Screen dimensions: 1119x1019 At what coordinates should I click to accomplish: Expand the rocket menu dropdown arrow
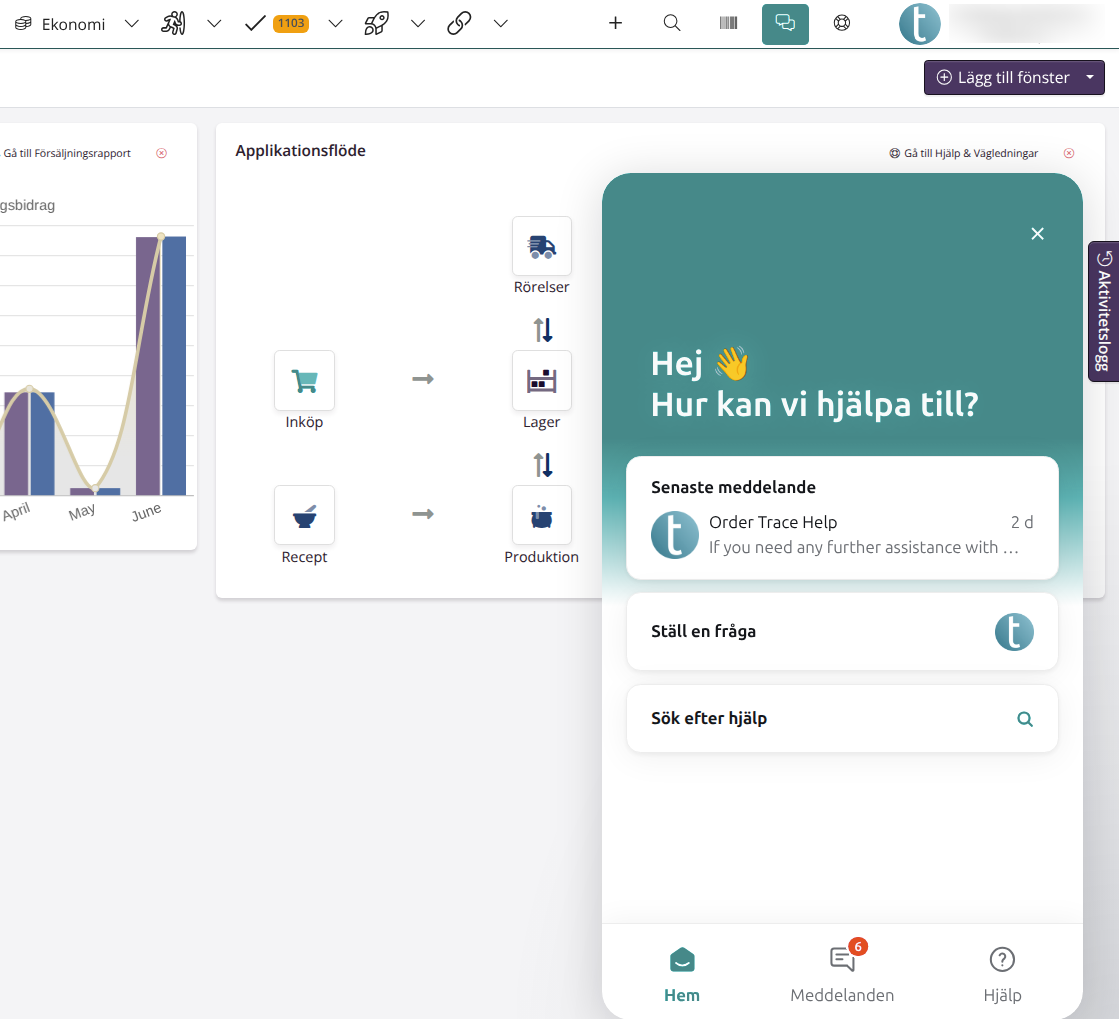tap(418, 24)
